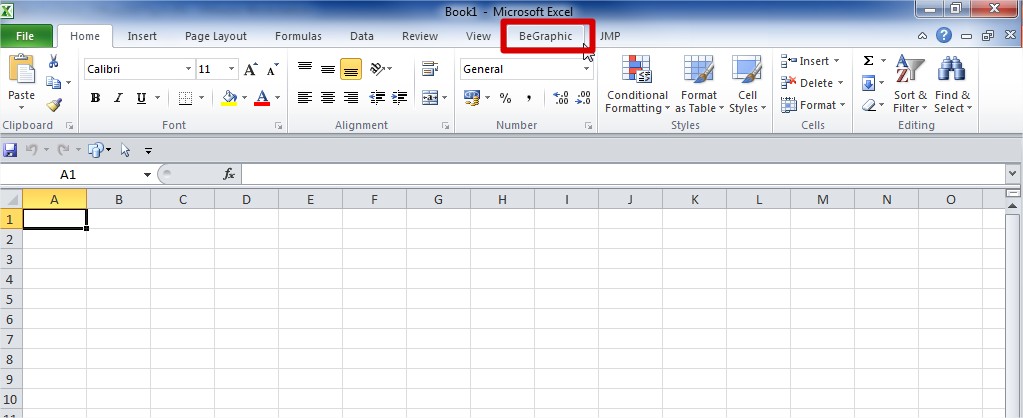
Task: Click the Cut scissors icon
Action: (53, 62)
